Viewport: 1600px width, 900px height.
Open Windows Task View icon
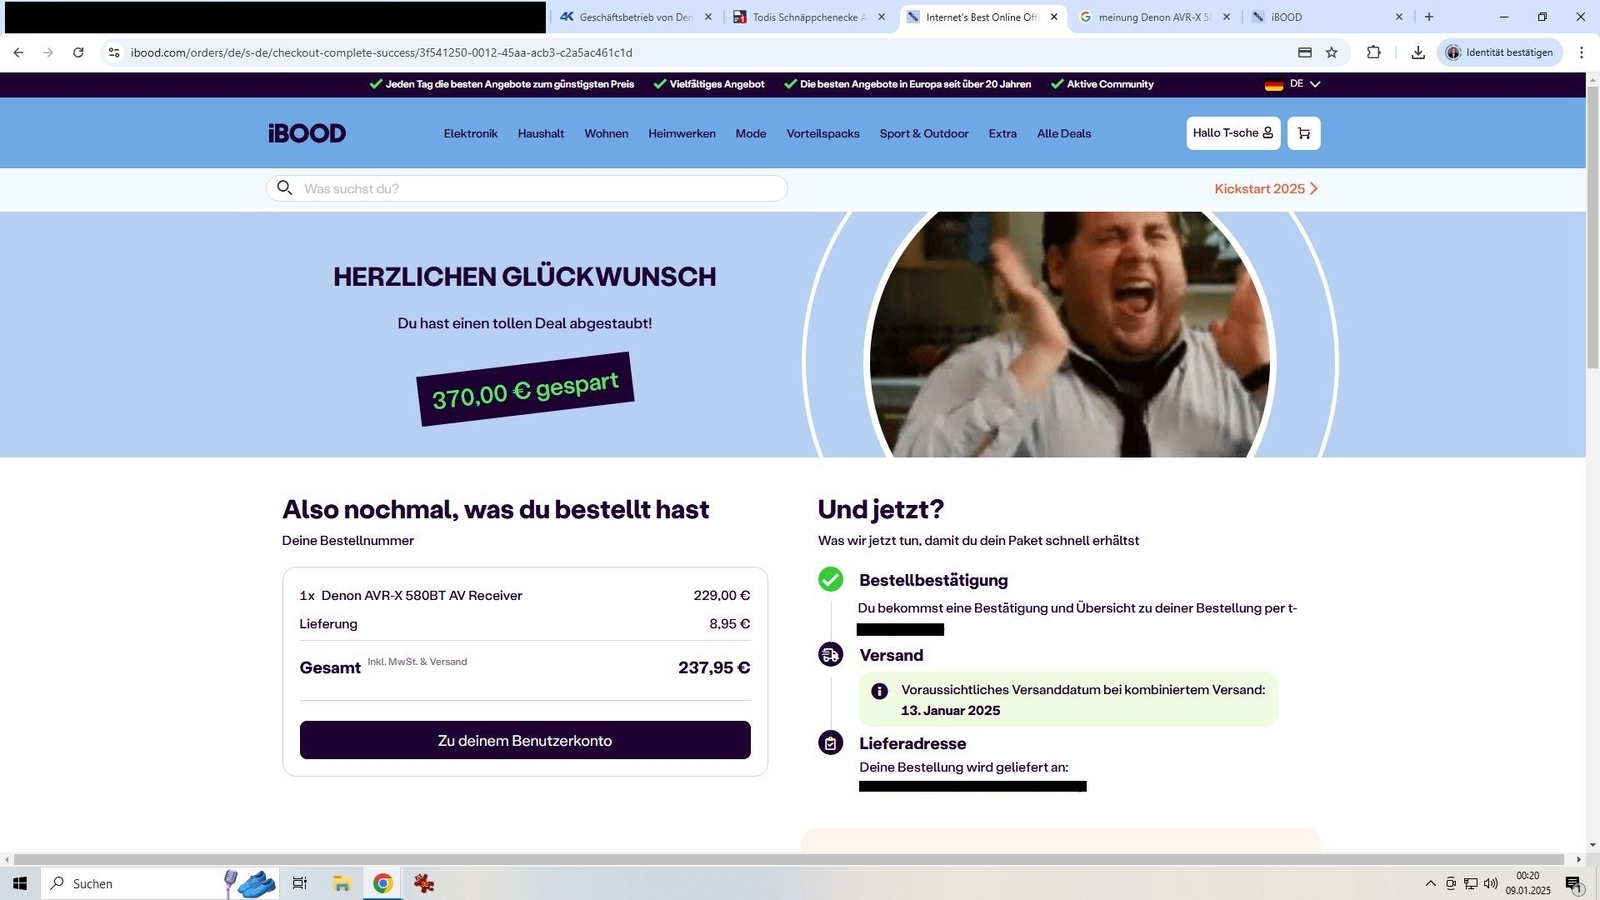299,883
